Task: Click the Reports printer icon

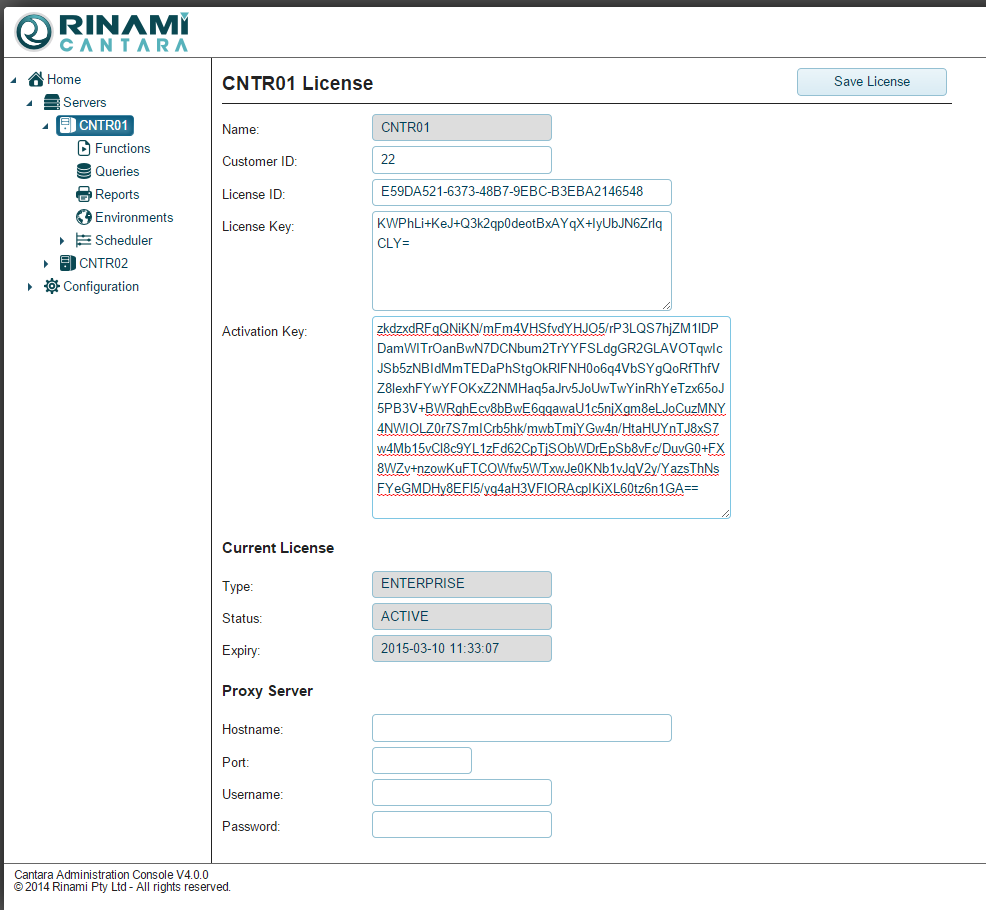Action: [x=84, y=194]
